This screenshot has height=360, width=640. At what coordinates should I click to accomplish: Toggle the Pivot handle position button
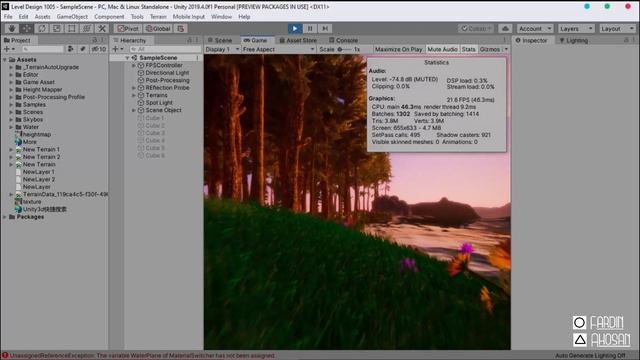(x=128, y=29)
